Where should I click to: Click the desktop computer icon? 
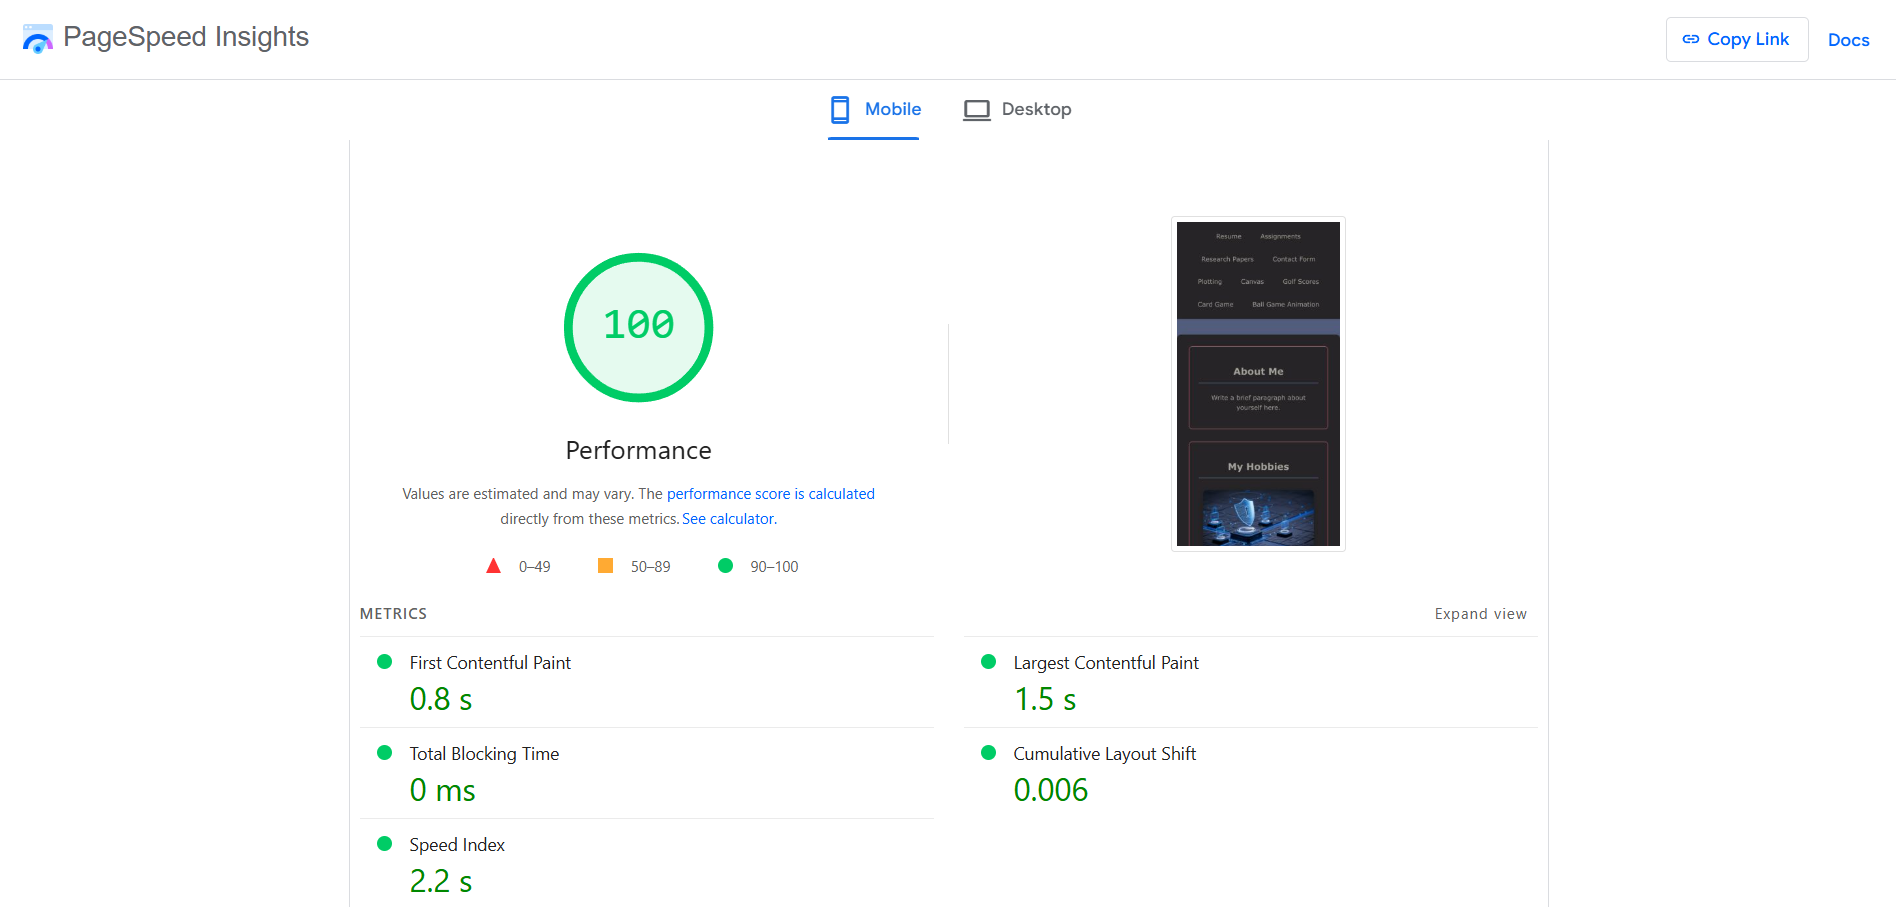[977, 109]
